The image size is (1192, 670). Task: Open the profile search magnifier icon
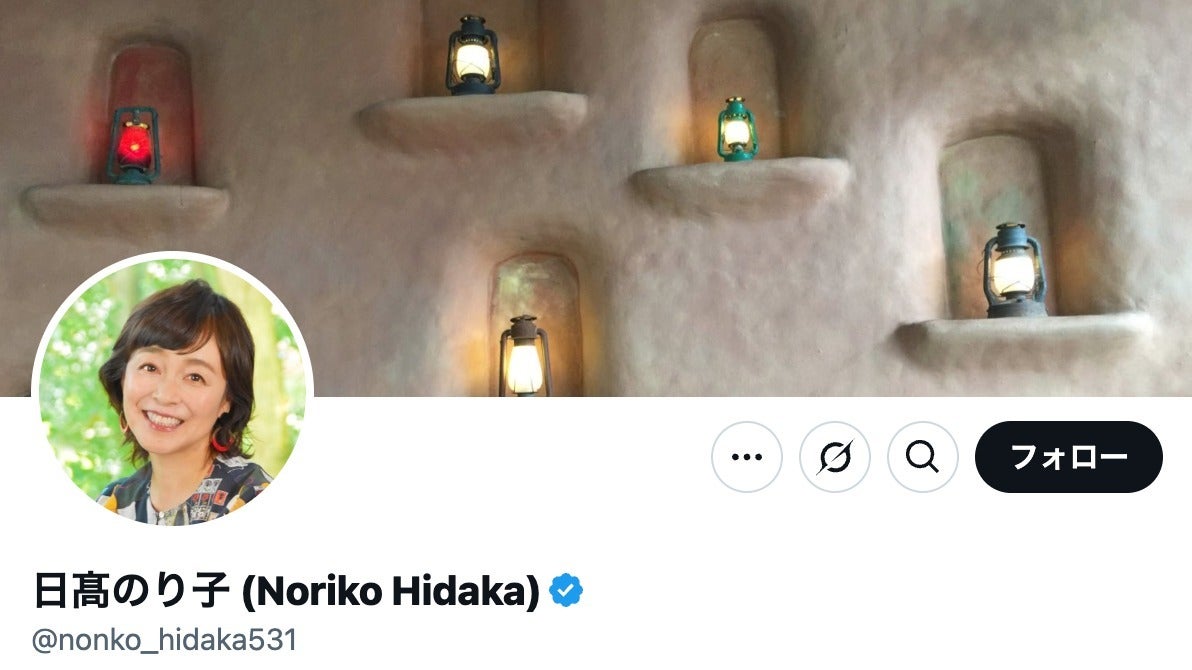923,457
